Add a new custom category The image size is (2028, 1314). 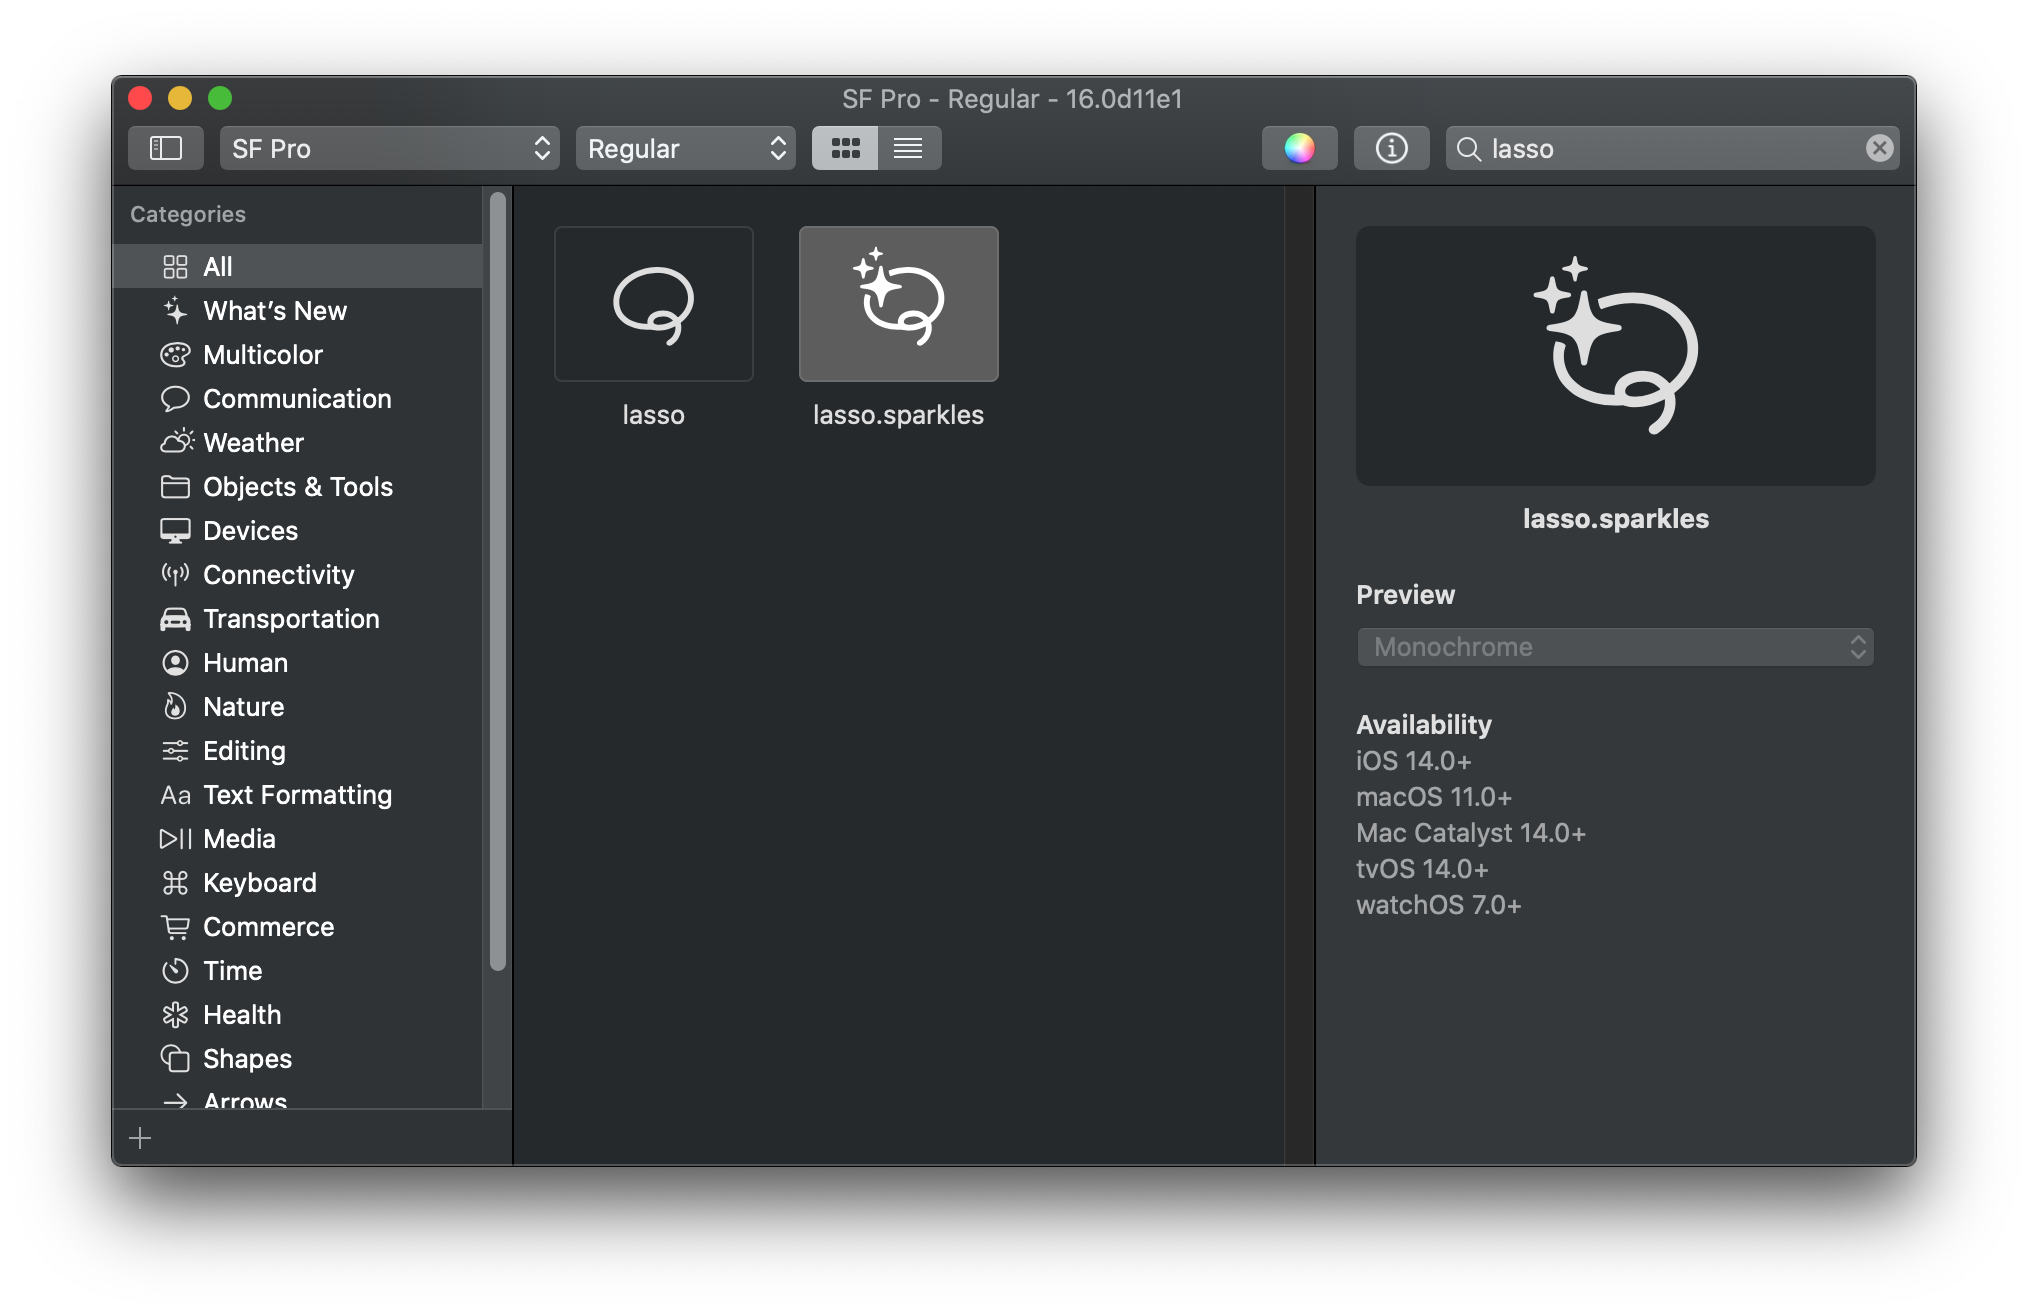point(140,1138)
